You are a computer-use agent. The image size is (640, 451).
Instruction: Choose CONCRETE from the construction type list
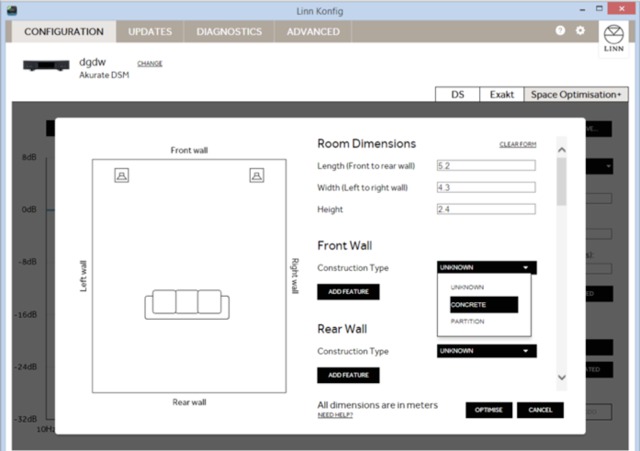click(484, 304)
